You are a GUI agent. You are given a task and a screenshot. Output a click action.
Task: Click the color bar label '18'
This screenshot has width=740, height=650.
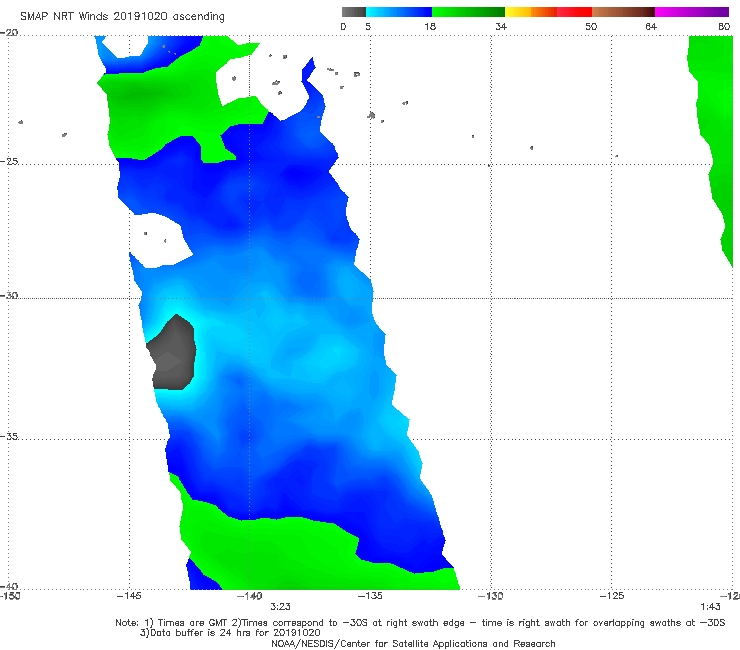tap(430, 26)
